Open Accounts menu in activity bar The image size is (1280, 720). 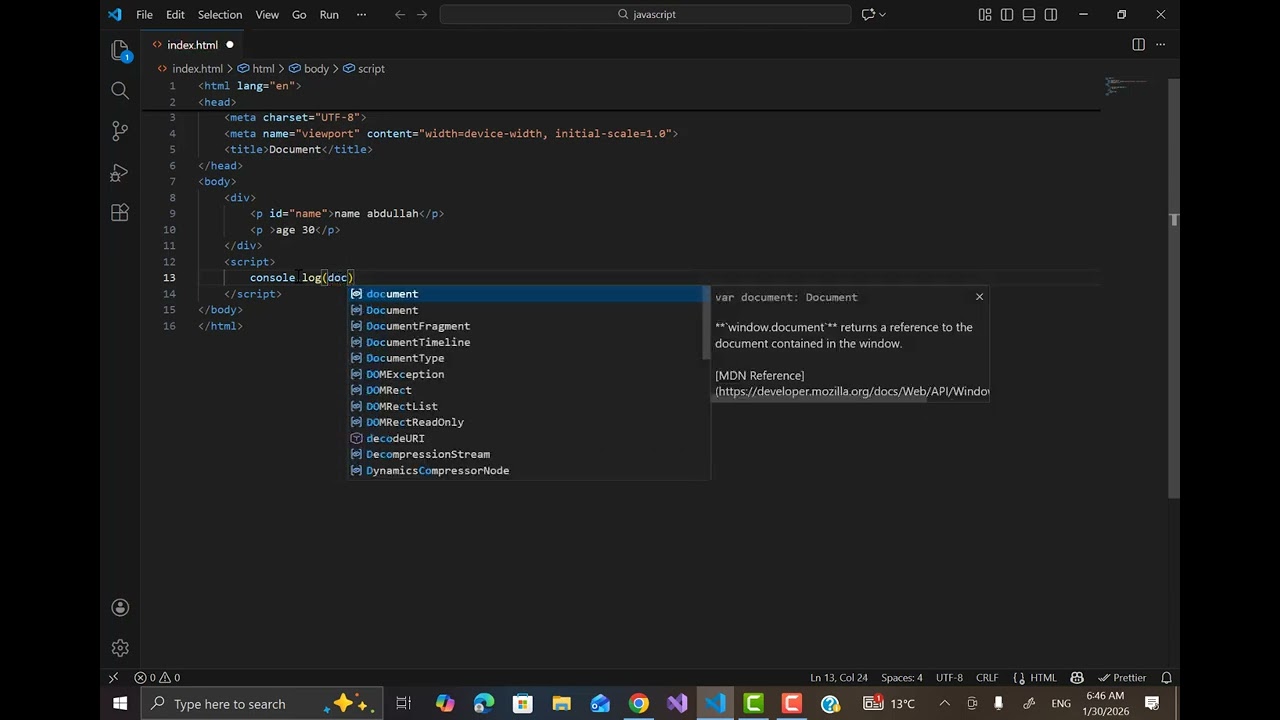tap(120, 607)
